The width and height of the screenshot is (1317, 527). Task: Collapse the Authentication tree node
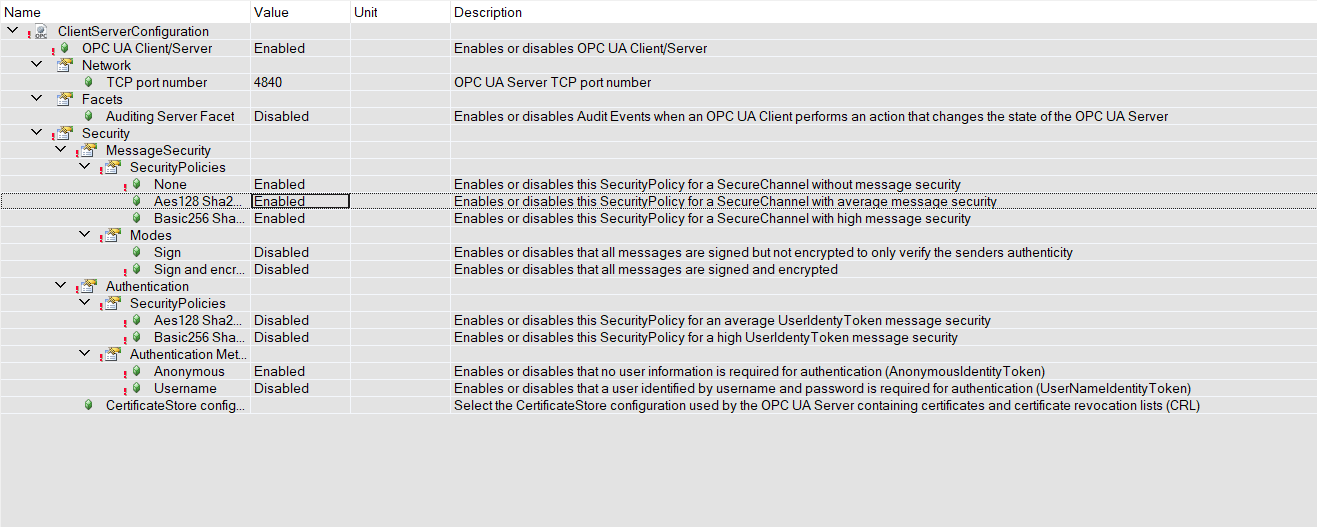point(61,286)
